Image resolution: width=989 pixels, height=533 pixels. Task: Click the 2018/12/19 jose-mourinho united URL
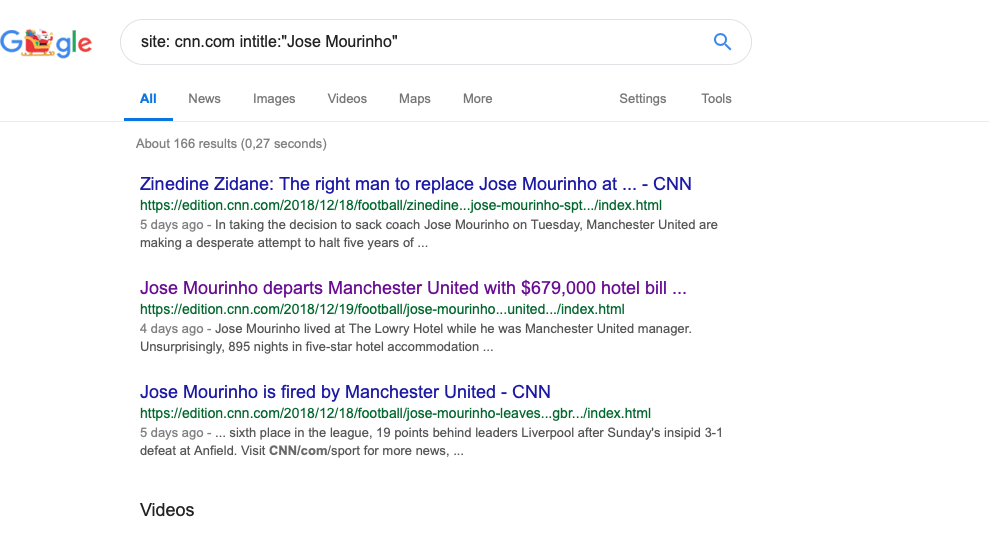pos(382,309)
